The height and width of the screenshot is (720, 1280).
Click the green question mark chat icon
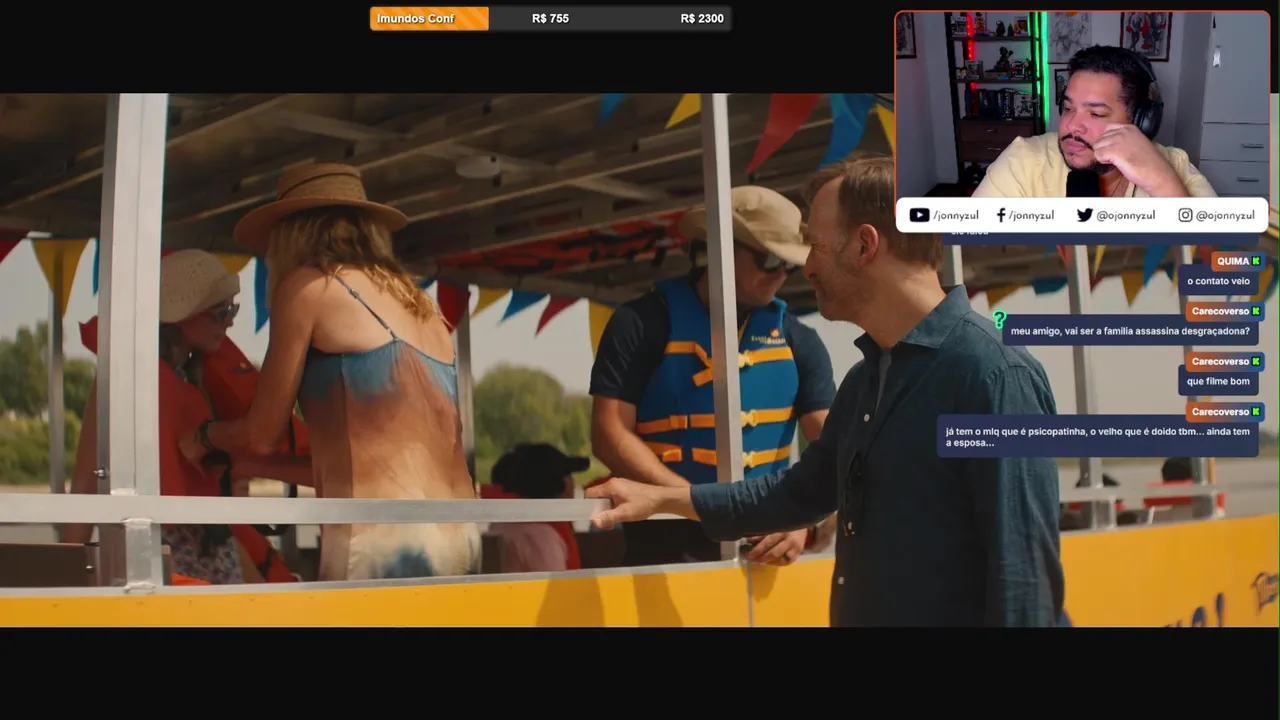(998, 320)
